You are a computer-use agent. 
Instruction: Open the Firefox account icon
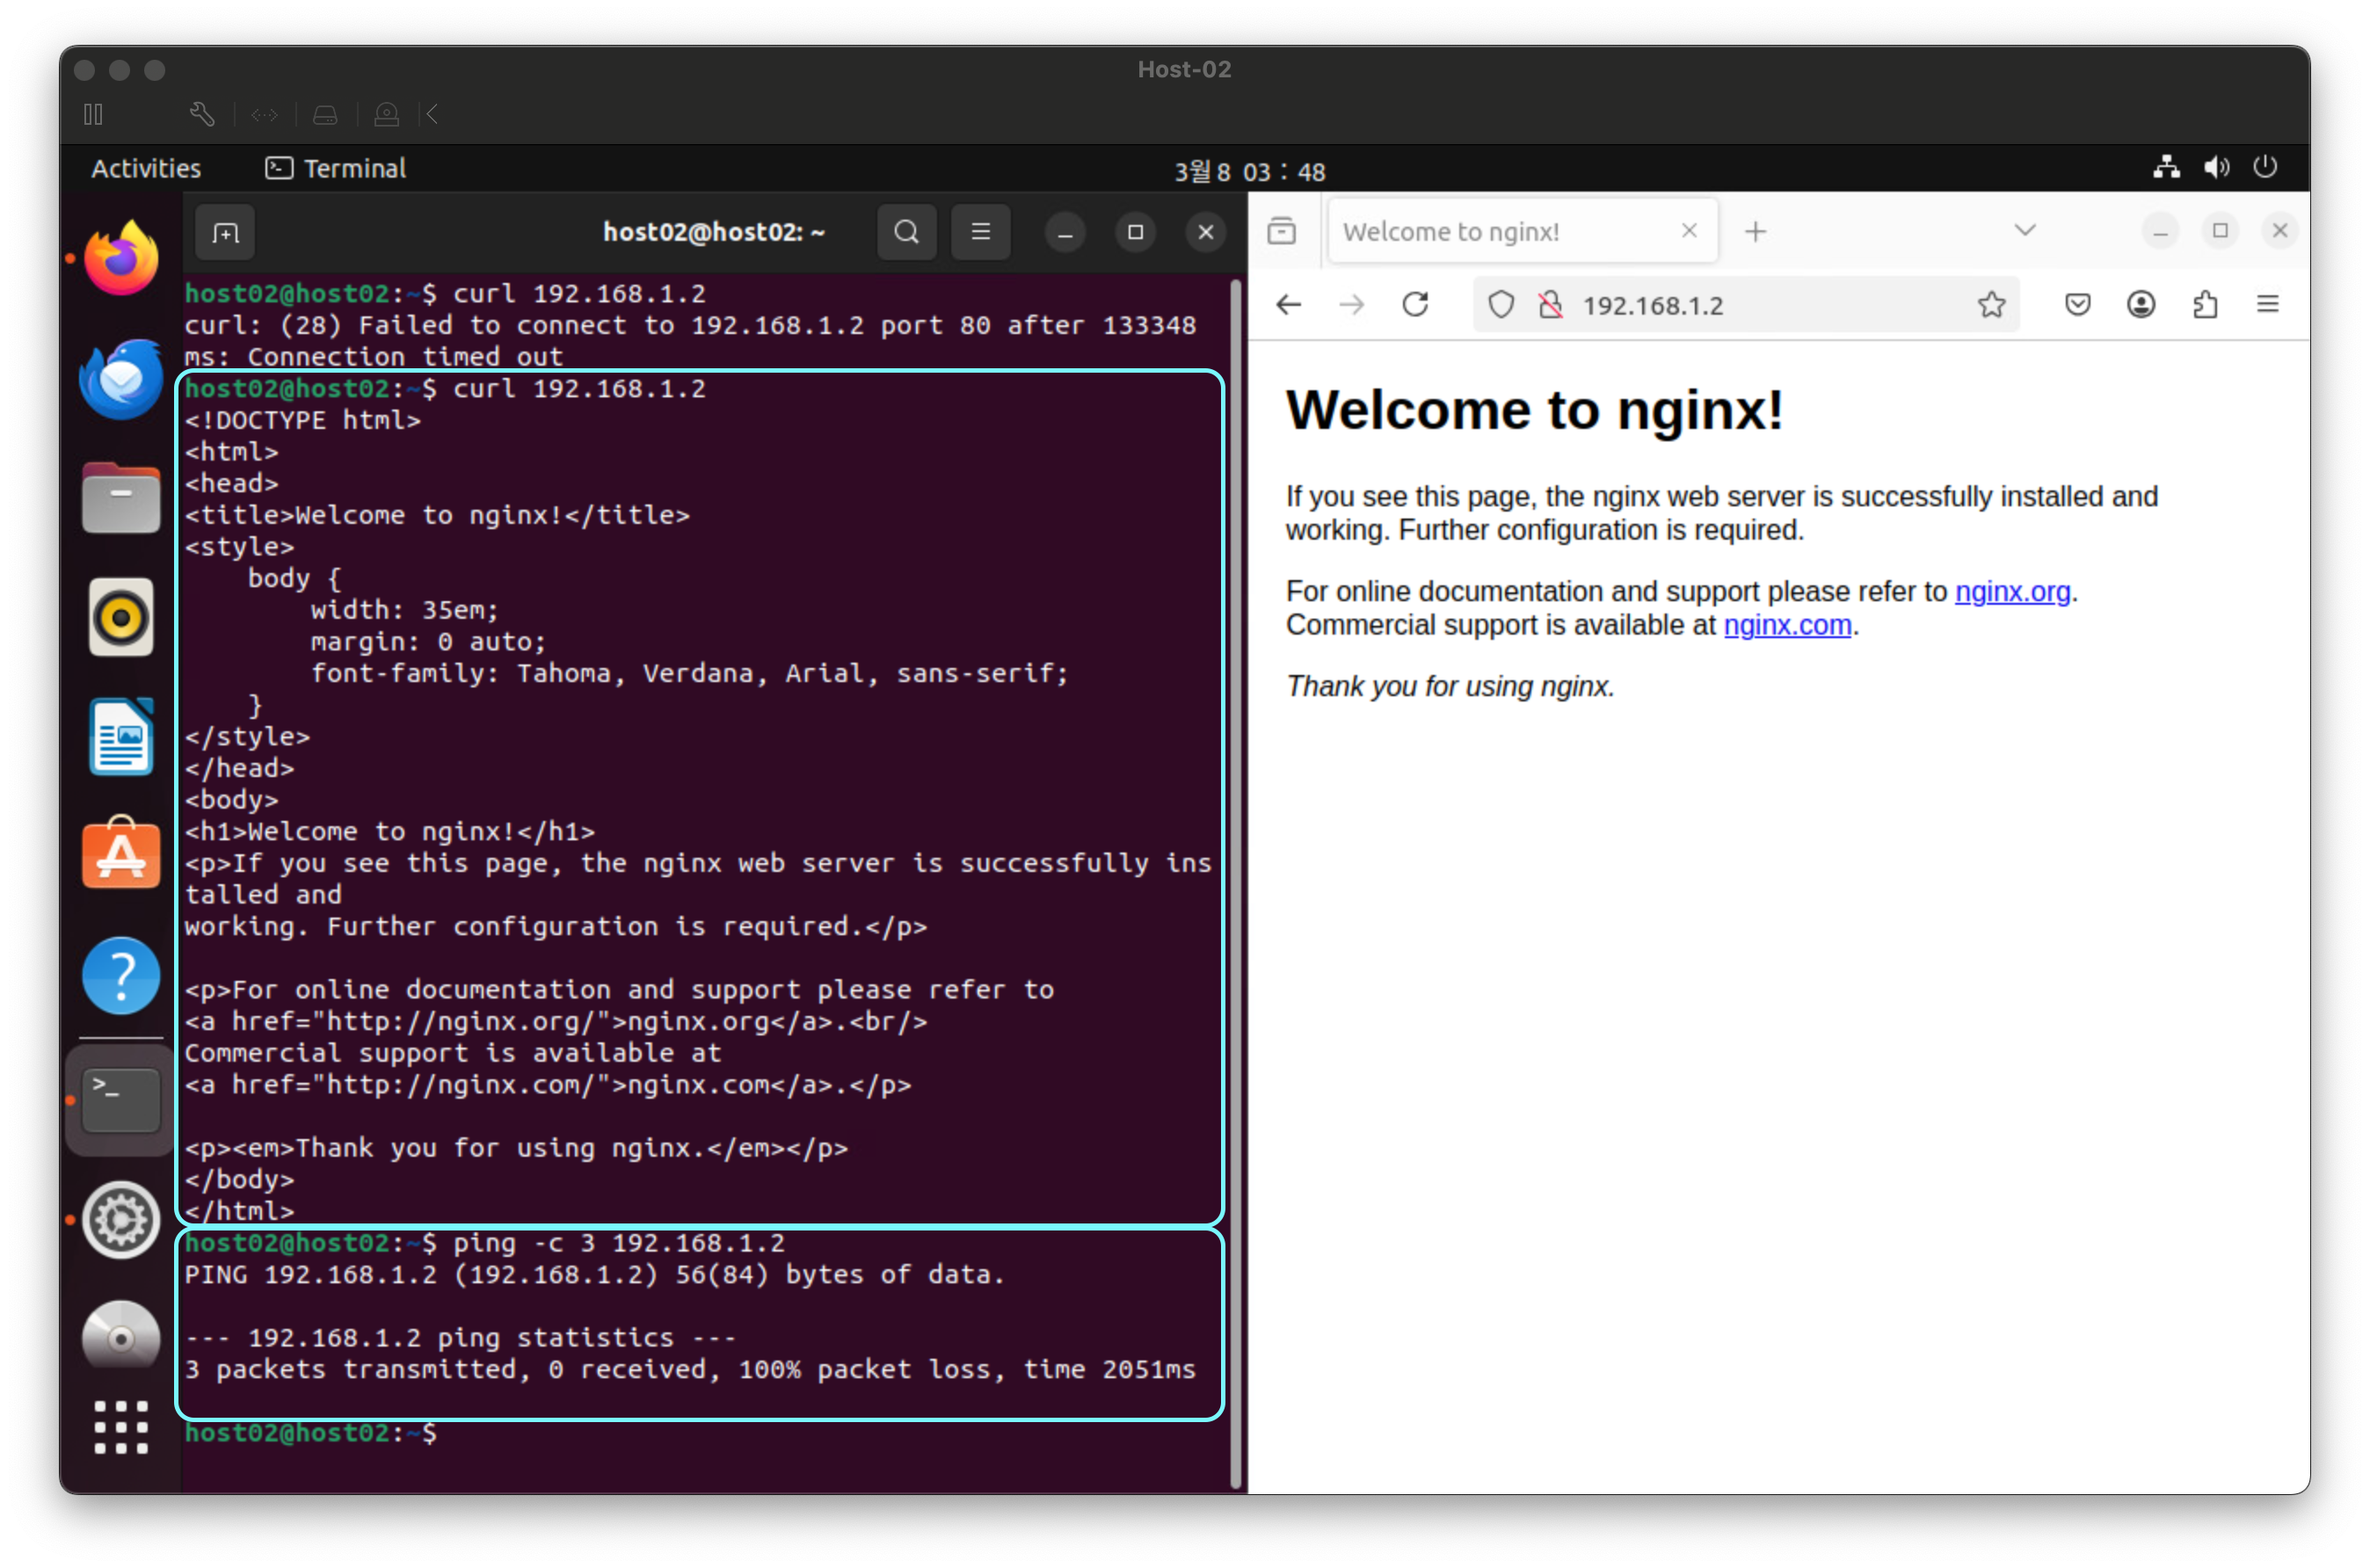tap(2140, 304)
